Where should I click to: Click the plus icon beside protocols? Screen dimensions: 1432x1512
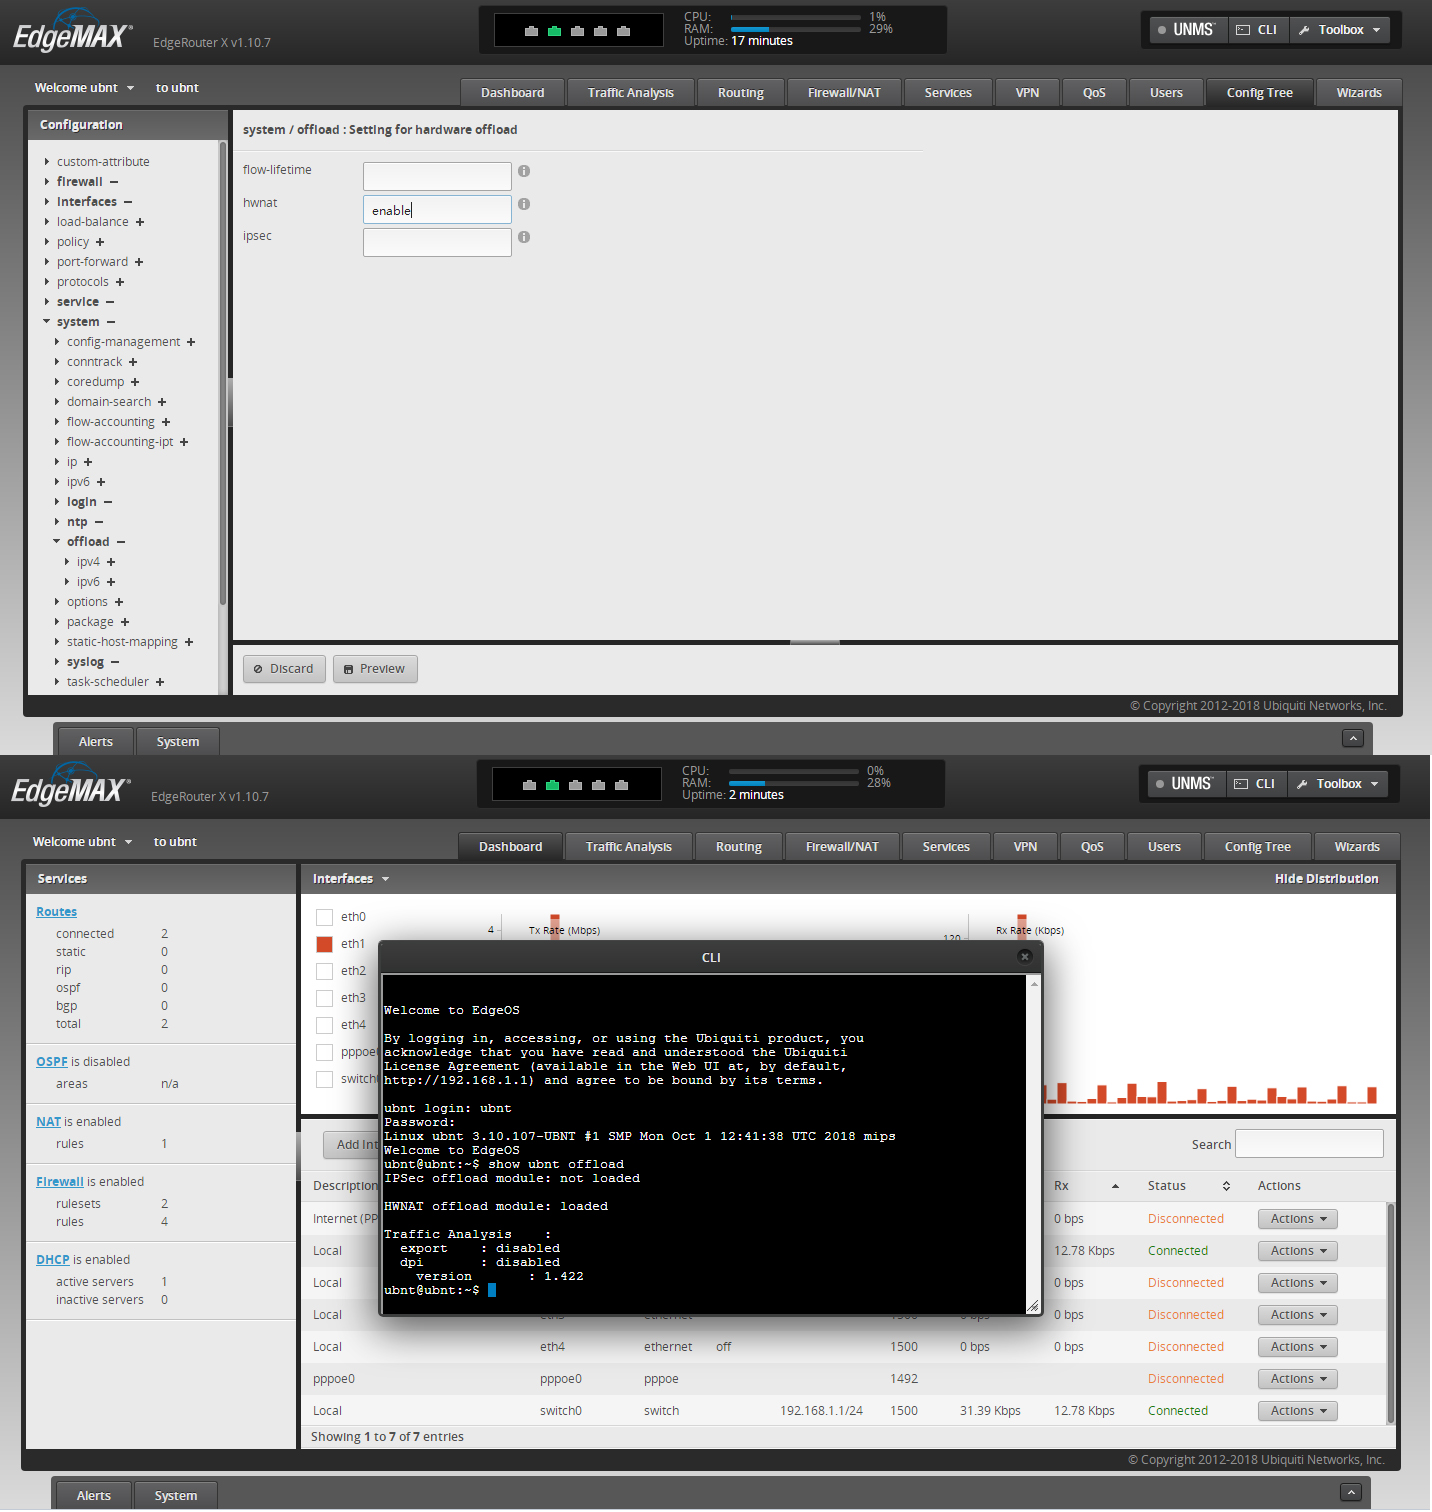120,282
